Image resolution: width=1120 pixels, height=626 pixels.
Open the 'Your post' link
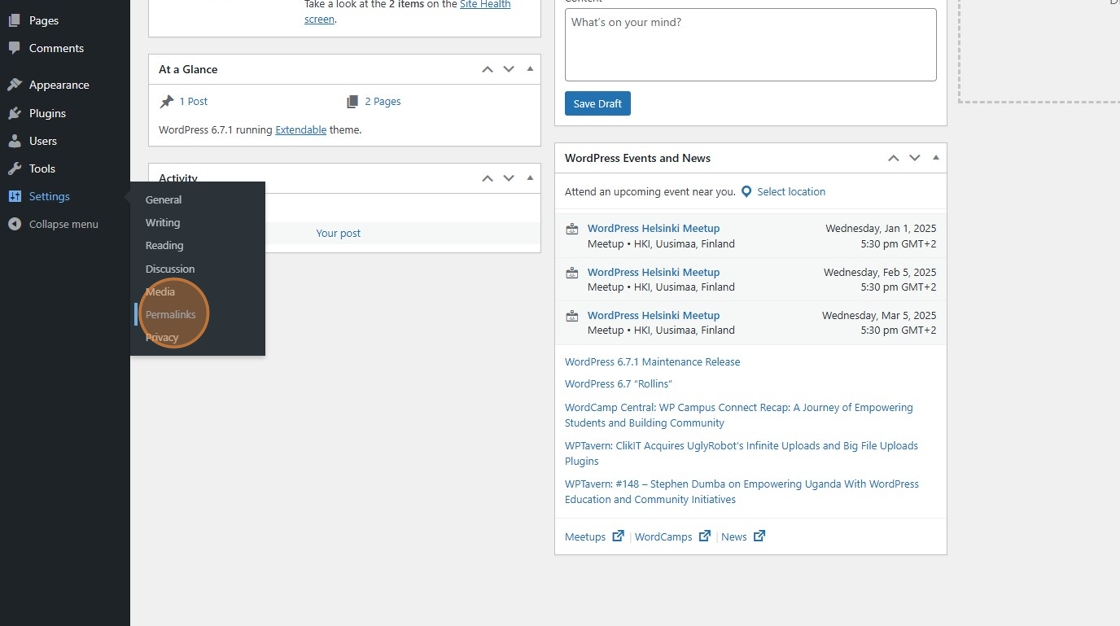click(339, 234)
